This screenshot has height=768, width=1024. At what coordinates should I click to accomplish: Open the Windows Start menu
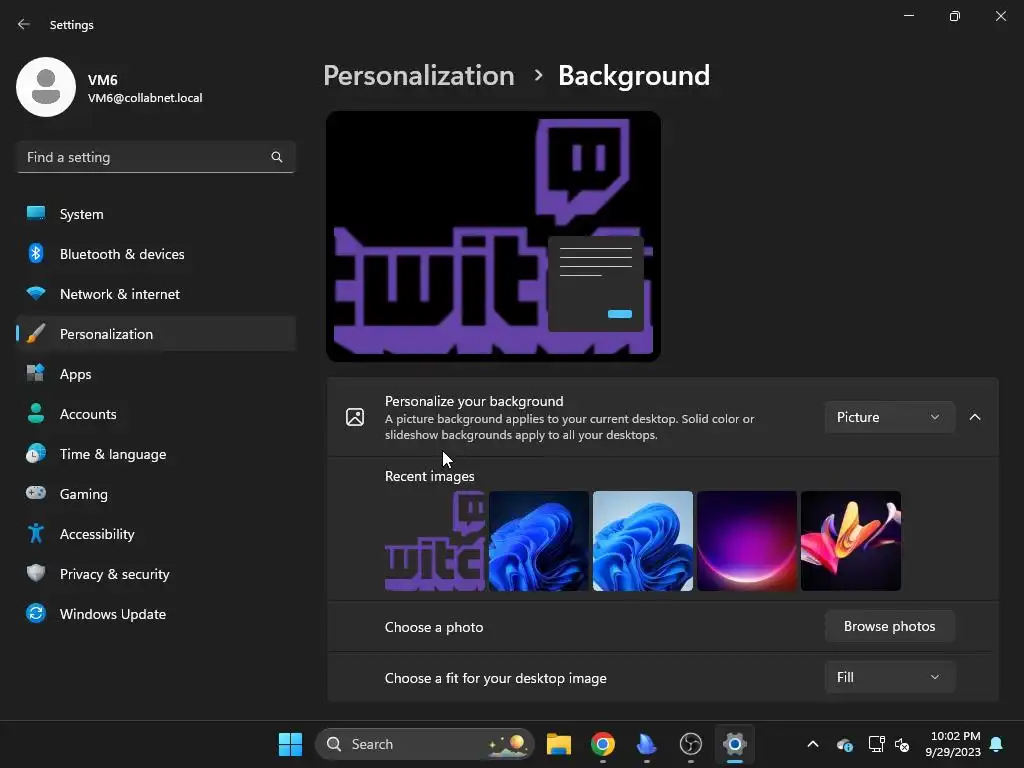pyautogui.click(x=290, y=744)
